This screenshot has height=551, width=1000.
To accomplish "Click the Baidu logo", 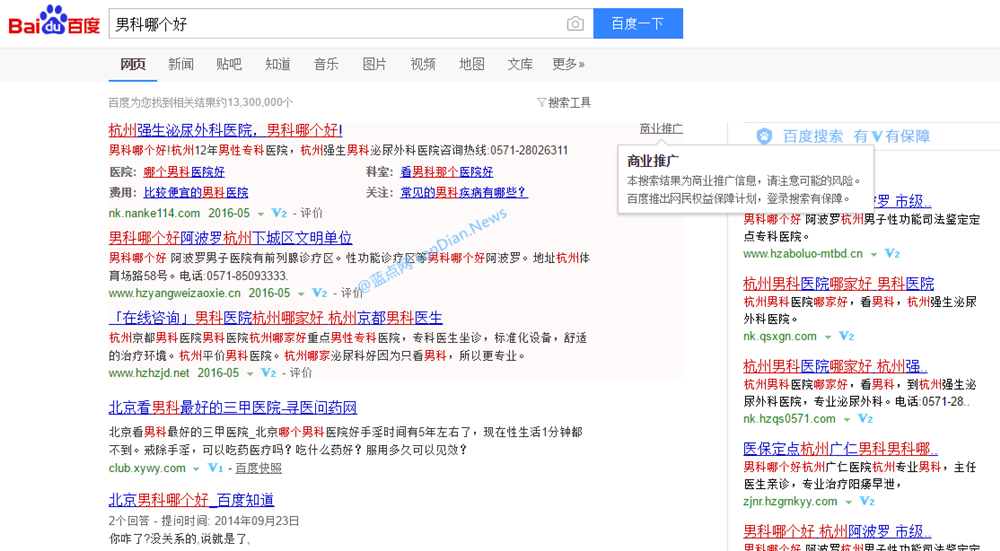I will point(54,21).
